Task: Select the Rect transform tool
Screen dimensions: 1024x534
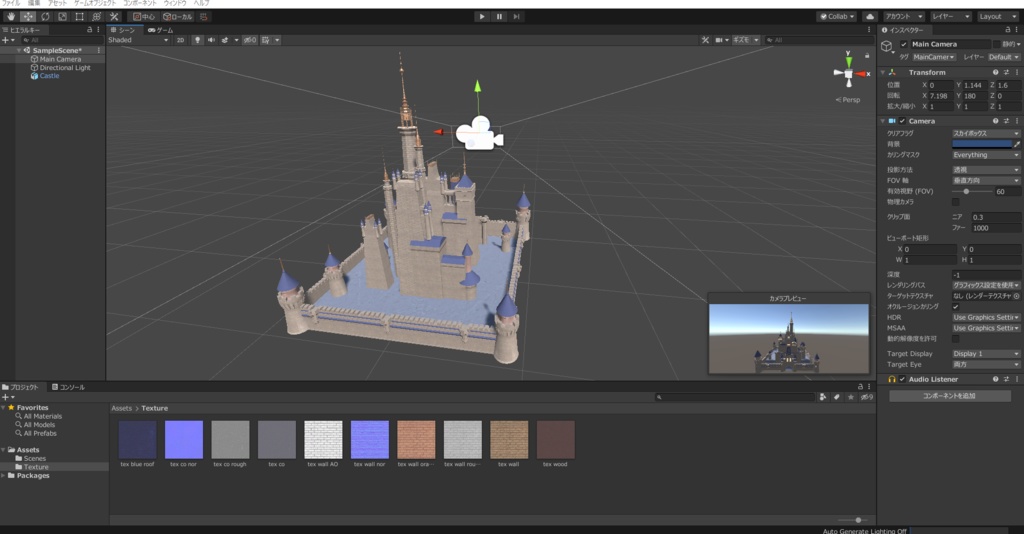Action: point(79,17)
